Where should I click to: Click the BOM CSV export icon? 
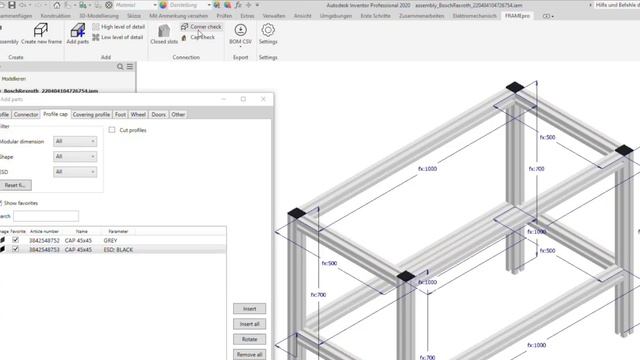(x=240, y=30)
